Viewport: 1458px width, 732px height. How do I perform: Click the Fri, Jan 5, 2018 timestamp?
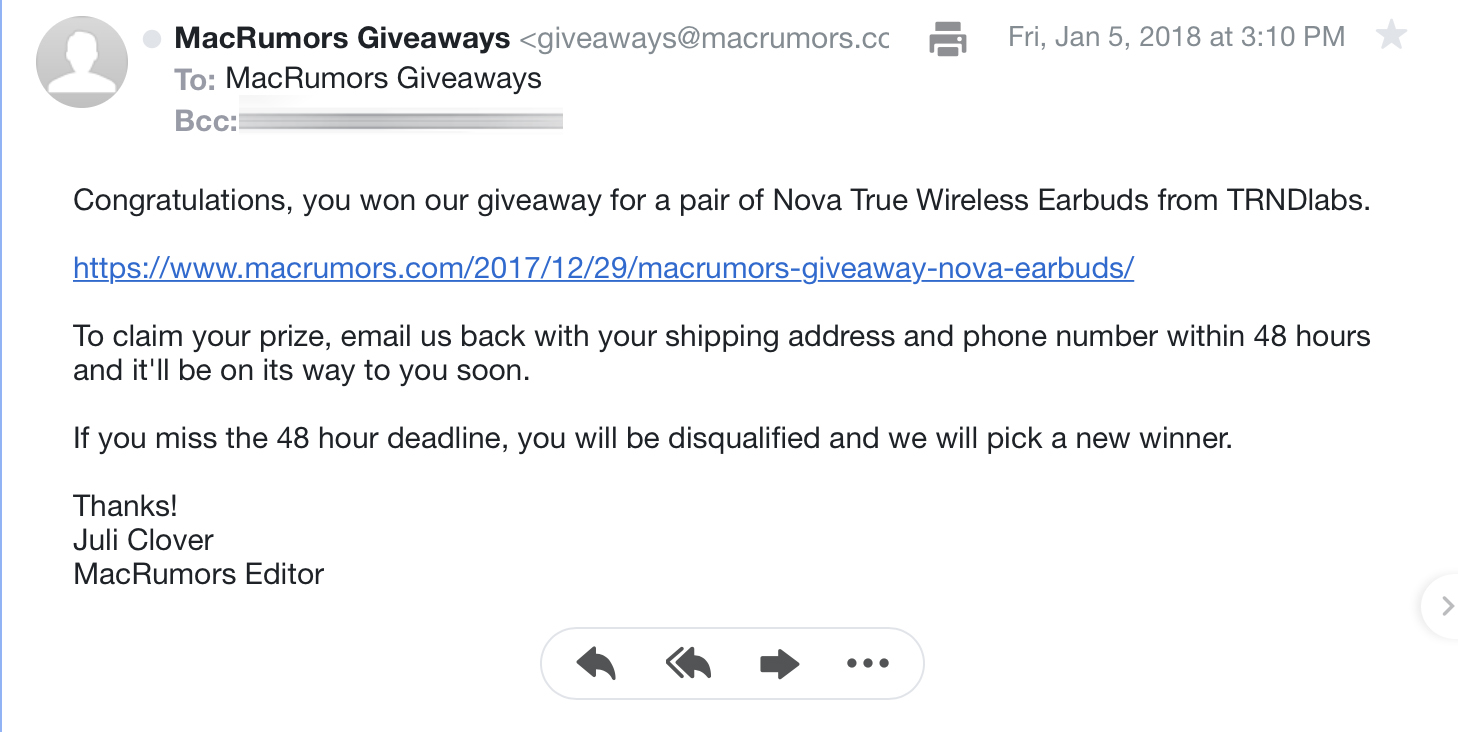1176,38
